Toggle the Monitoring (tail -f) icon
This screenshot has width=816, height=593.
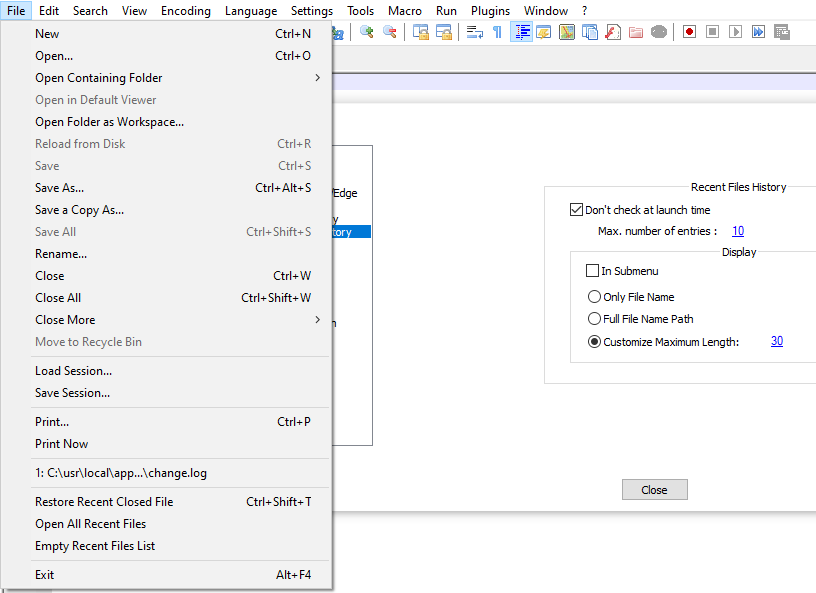pos(659,32)
